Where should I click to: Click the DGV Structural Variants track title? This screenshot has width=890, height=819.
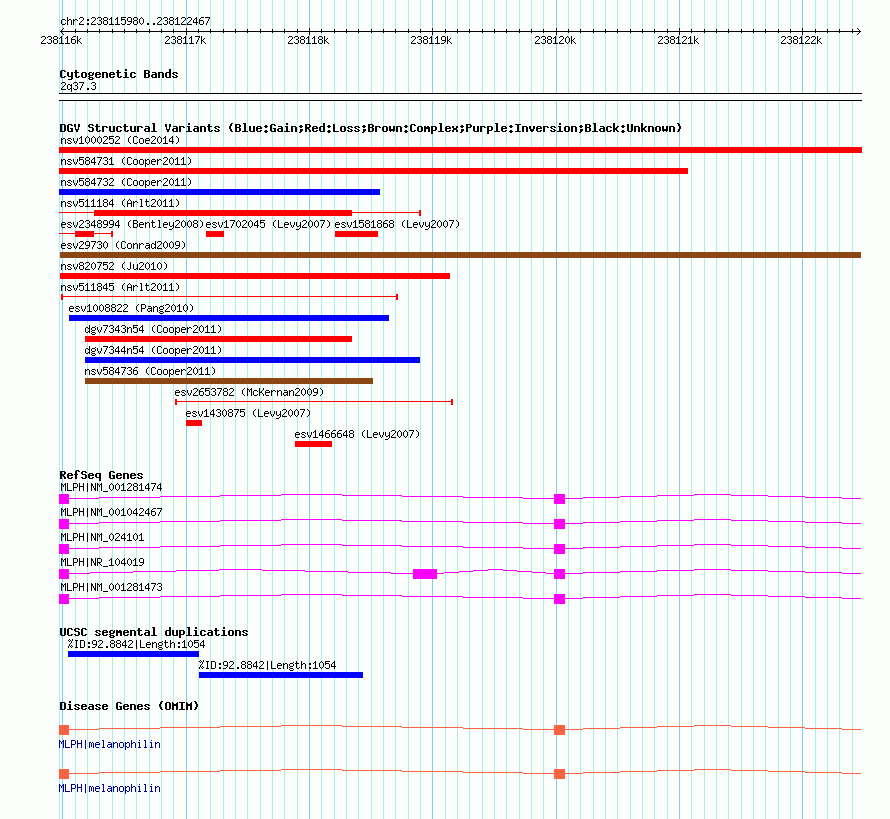click(371, 128)
